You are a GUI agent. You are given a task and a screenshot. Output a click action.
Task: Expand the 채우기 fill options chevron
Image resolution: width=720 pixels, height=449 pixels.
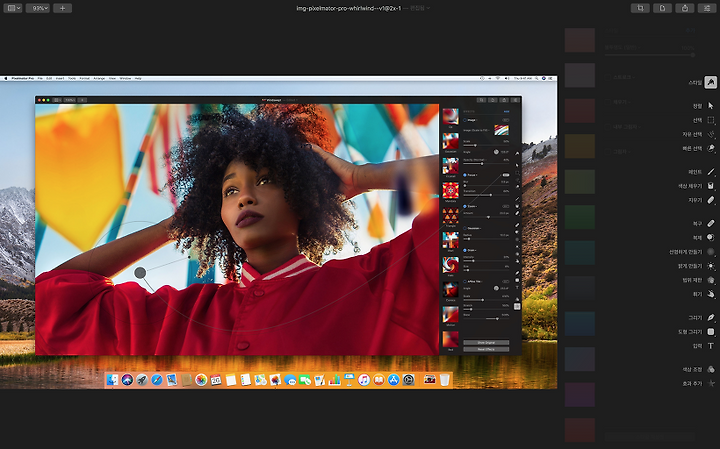click(629, 102)
